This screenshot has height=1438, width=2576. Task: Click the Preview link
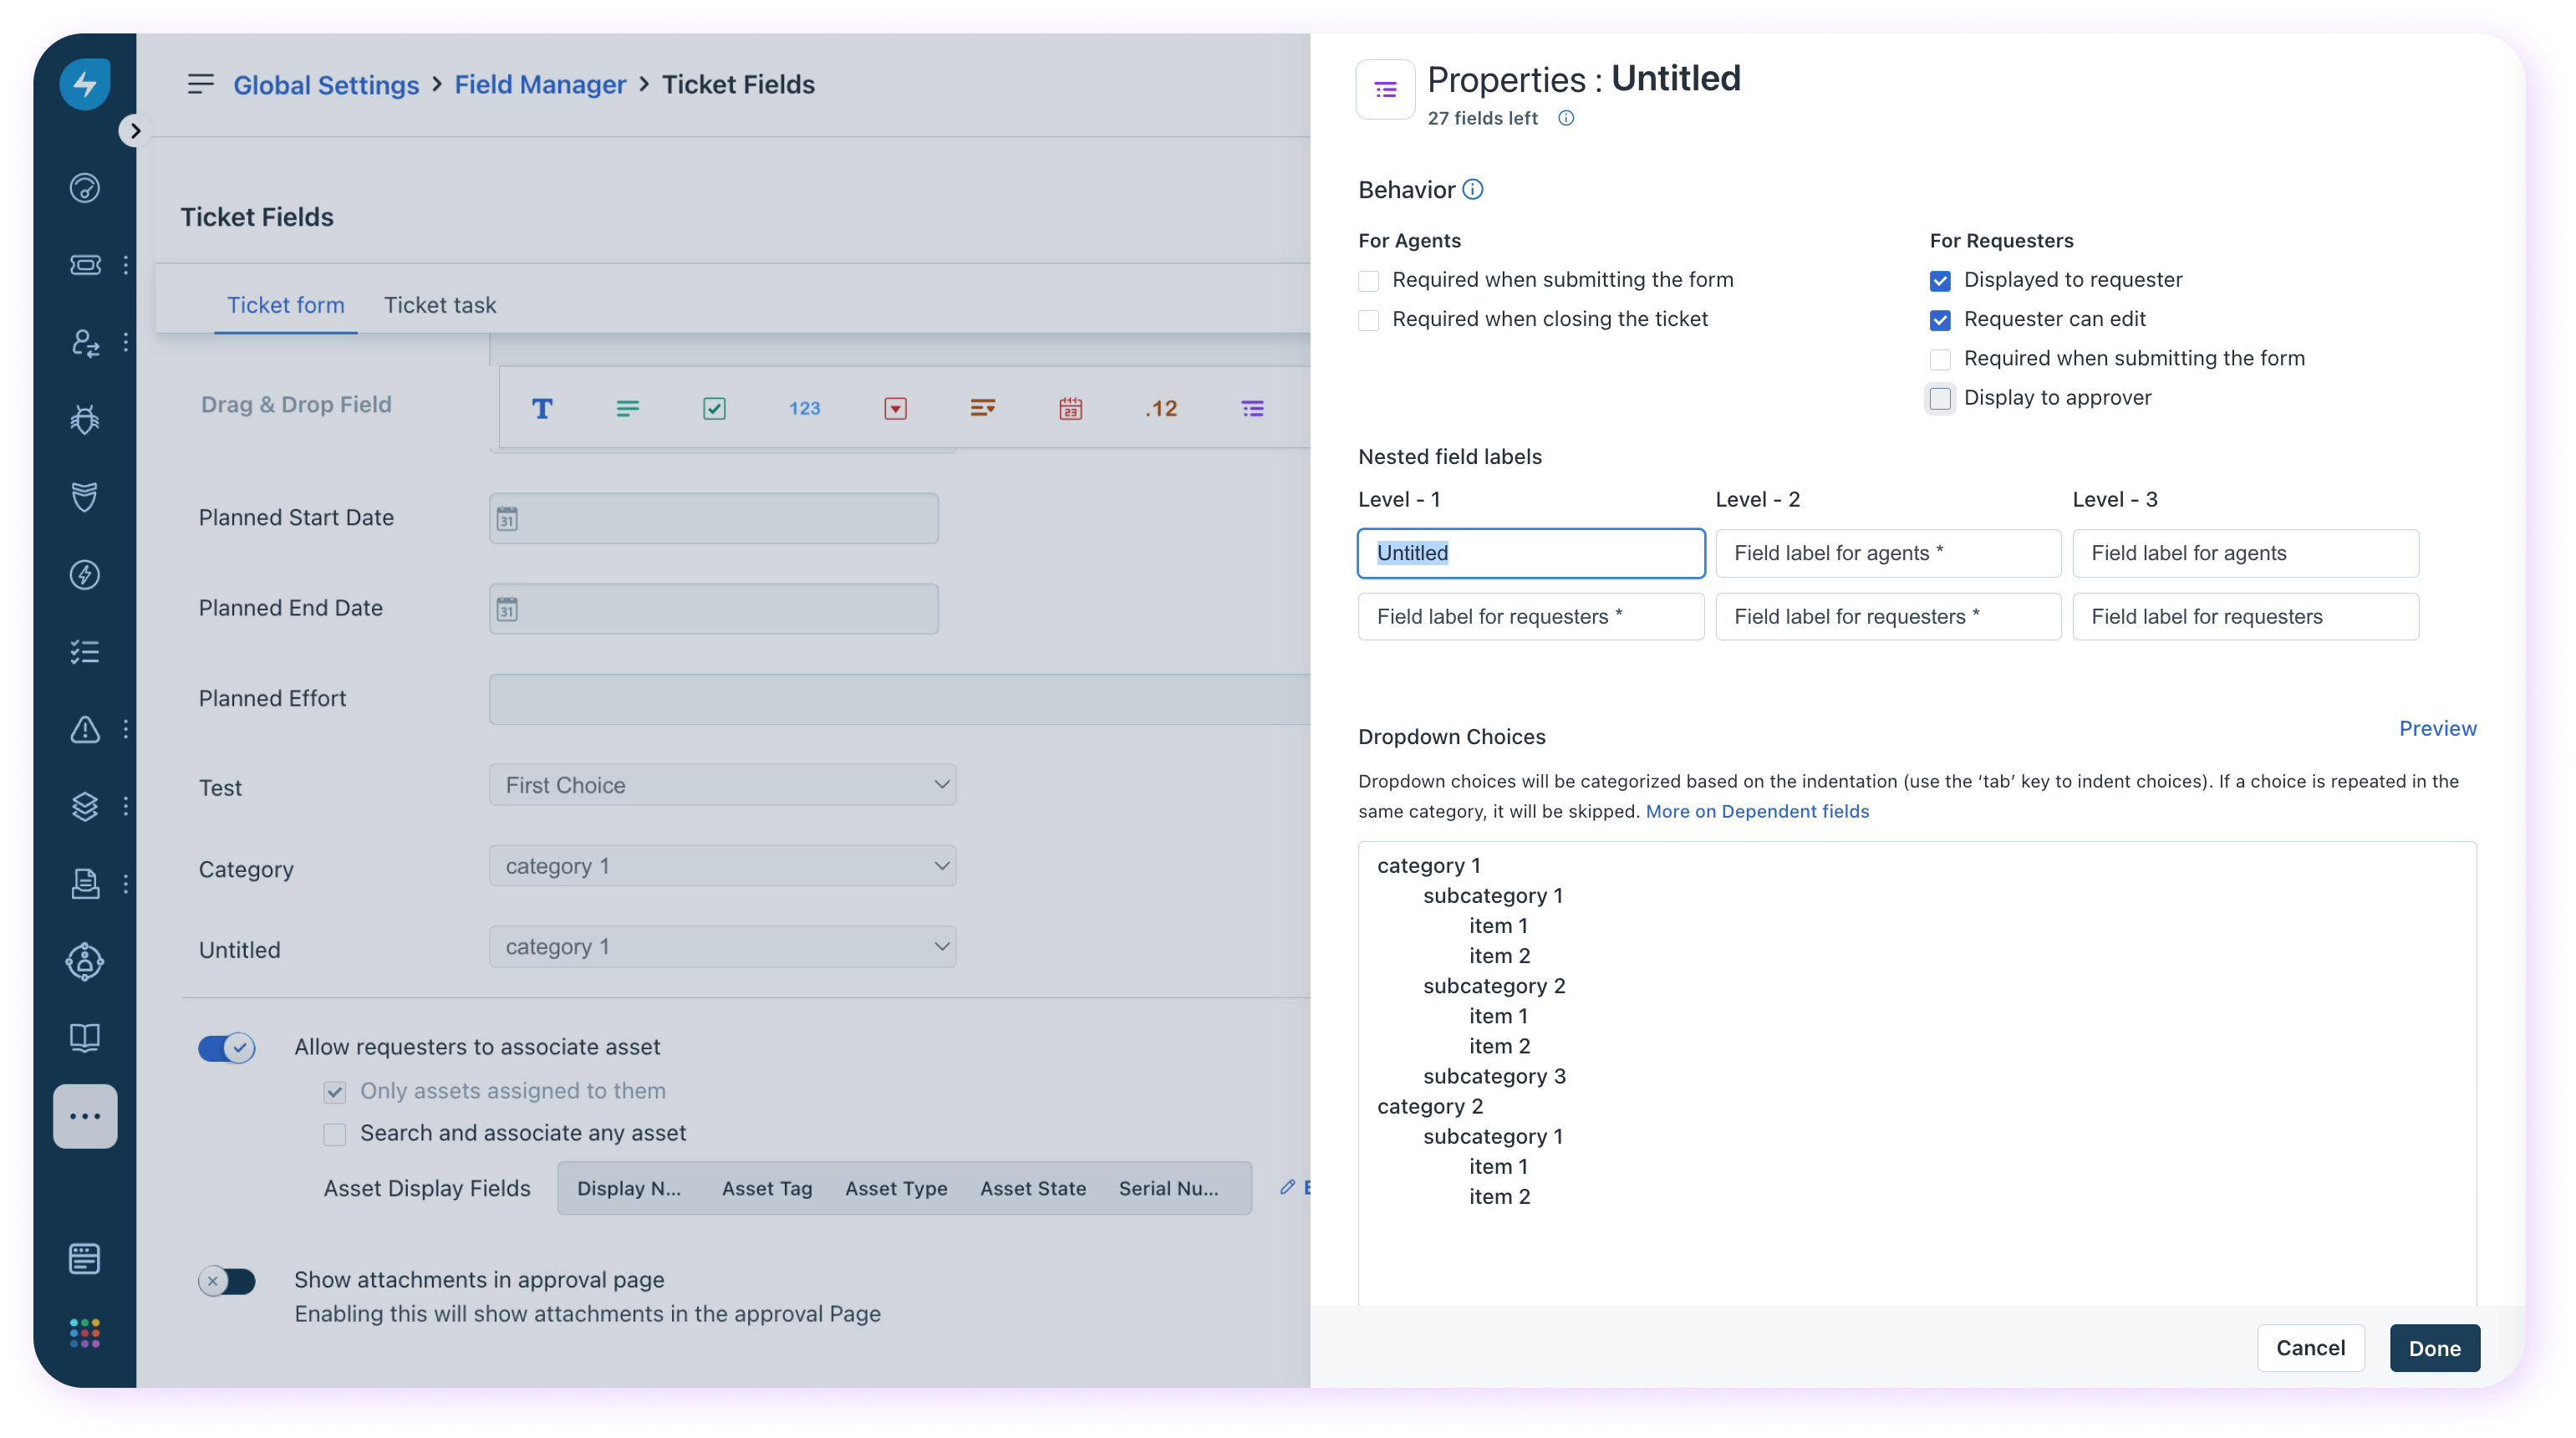tap(2437, 728)
